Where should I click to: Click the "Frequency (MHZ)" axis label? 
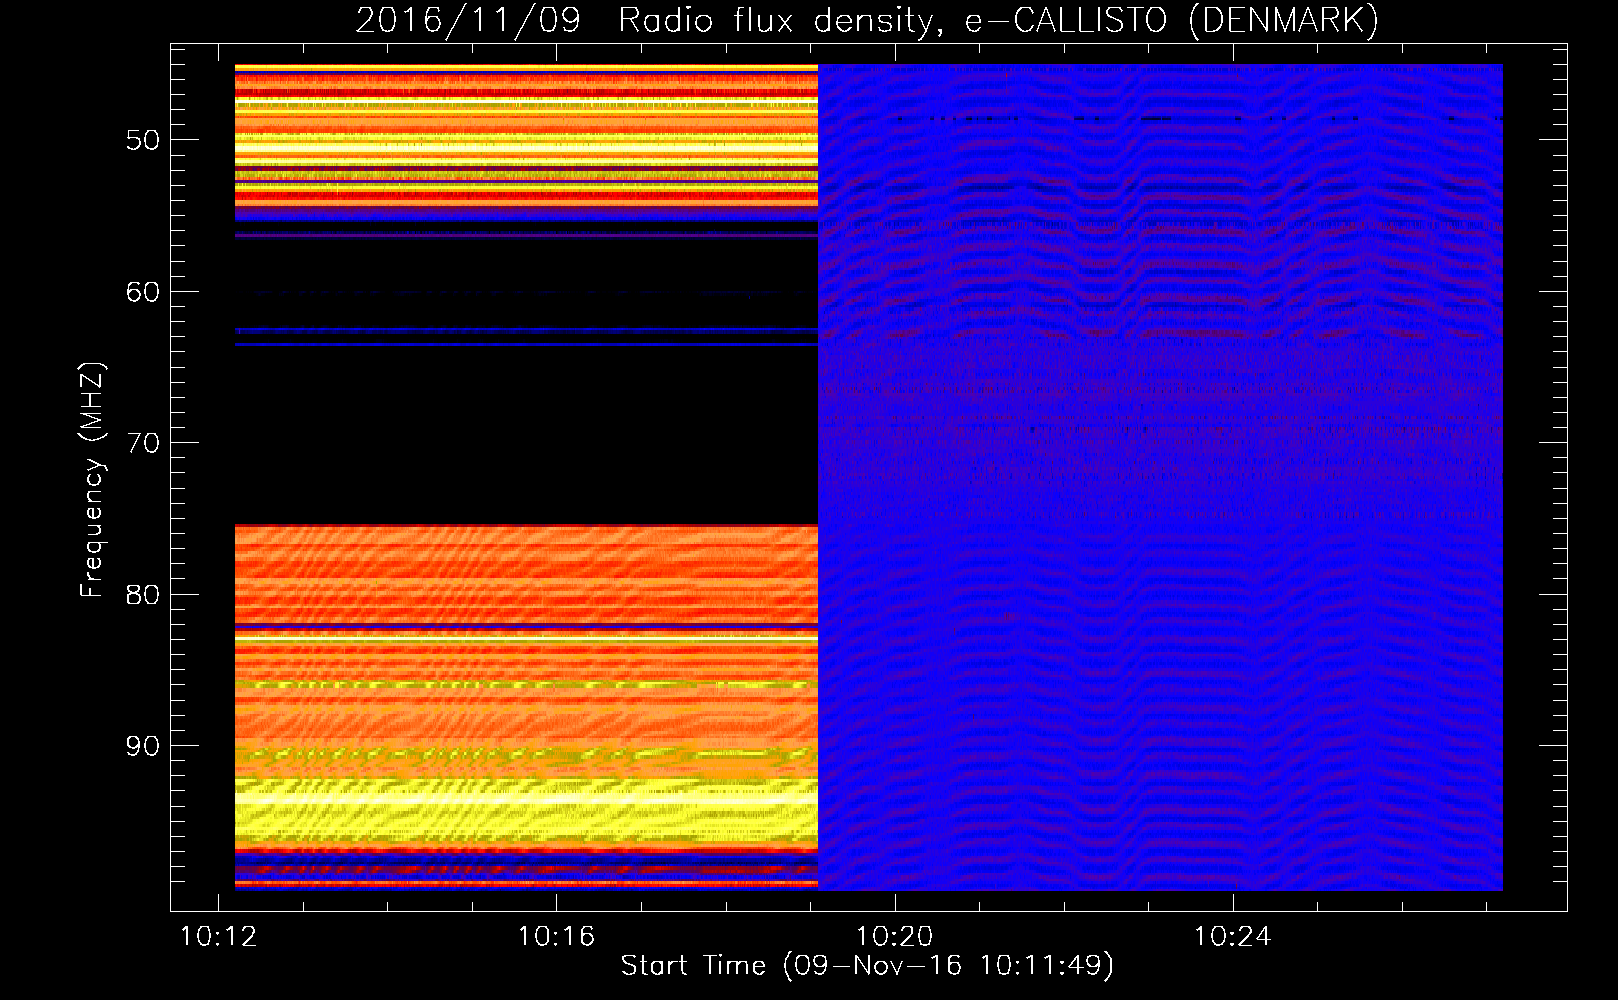92,480
